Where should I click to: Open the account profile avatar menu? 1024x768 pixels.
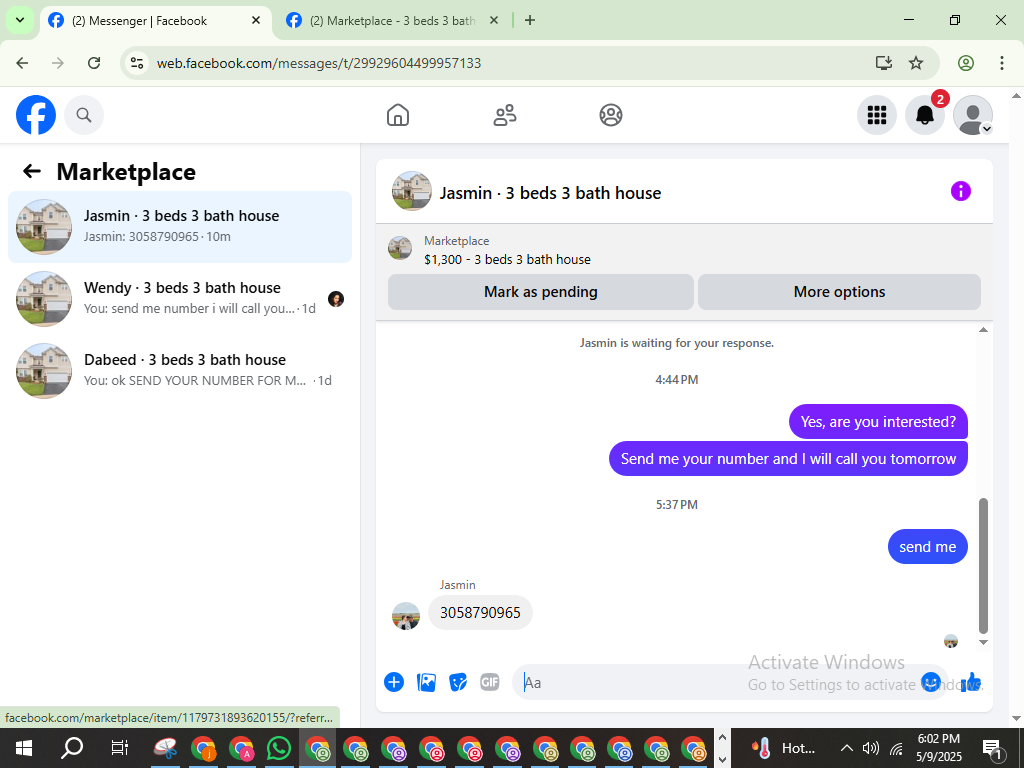973,115
